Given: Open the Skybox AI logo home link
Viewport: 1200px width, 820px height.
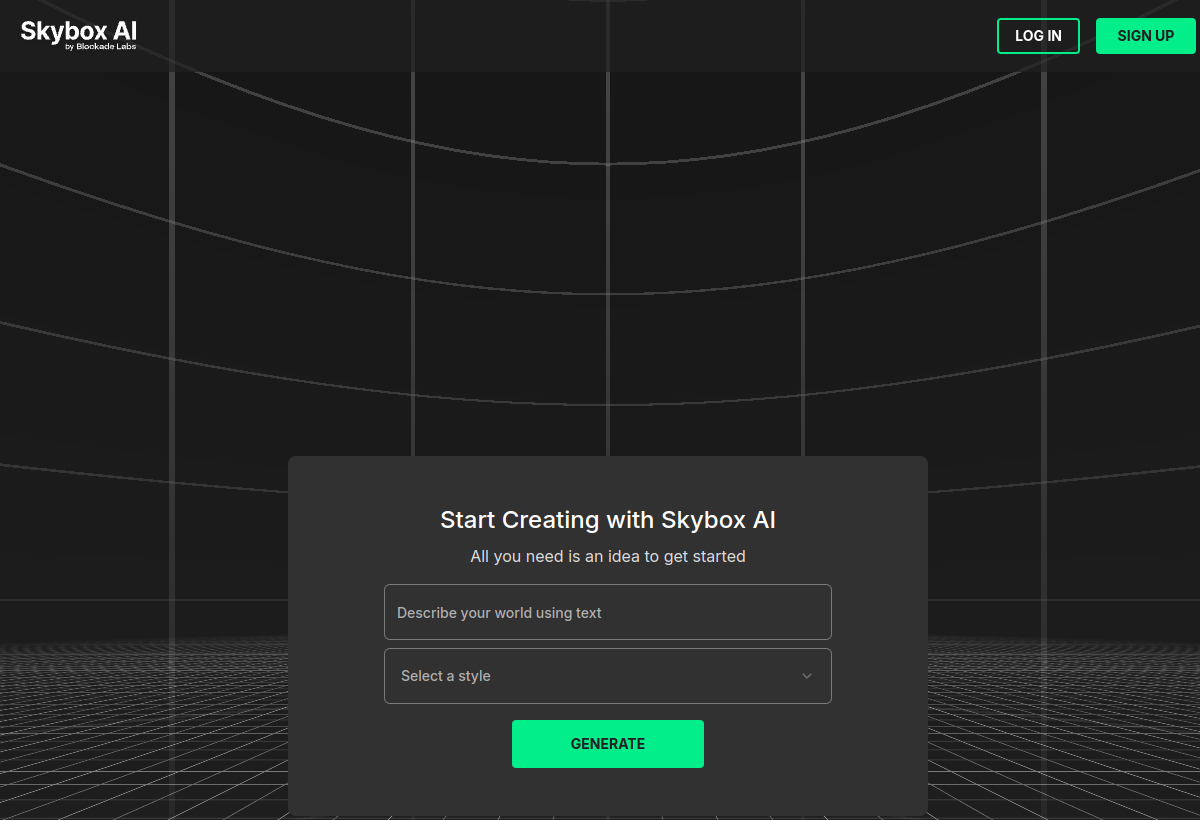Looking at the screenshot, I should coord(79,35).
